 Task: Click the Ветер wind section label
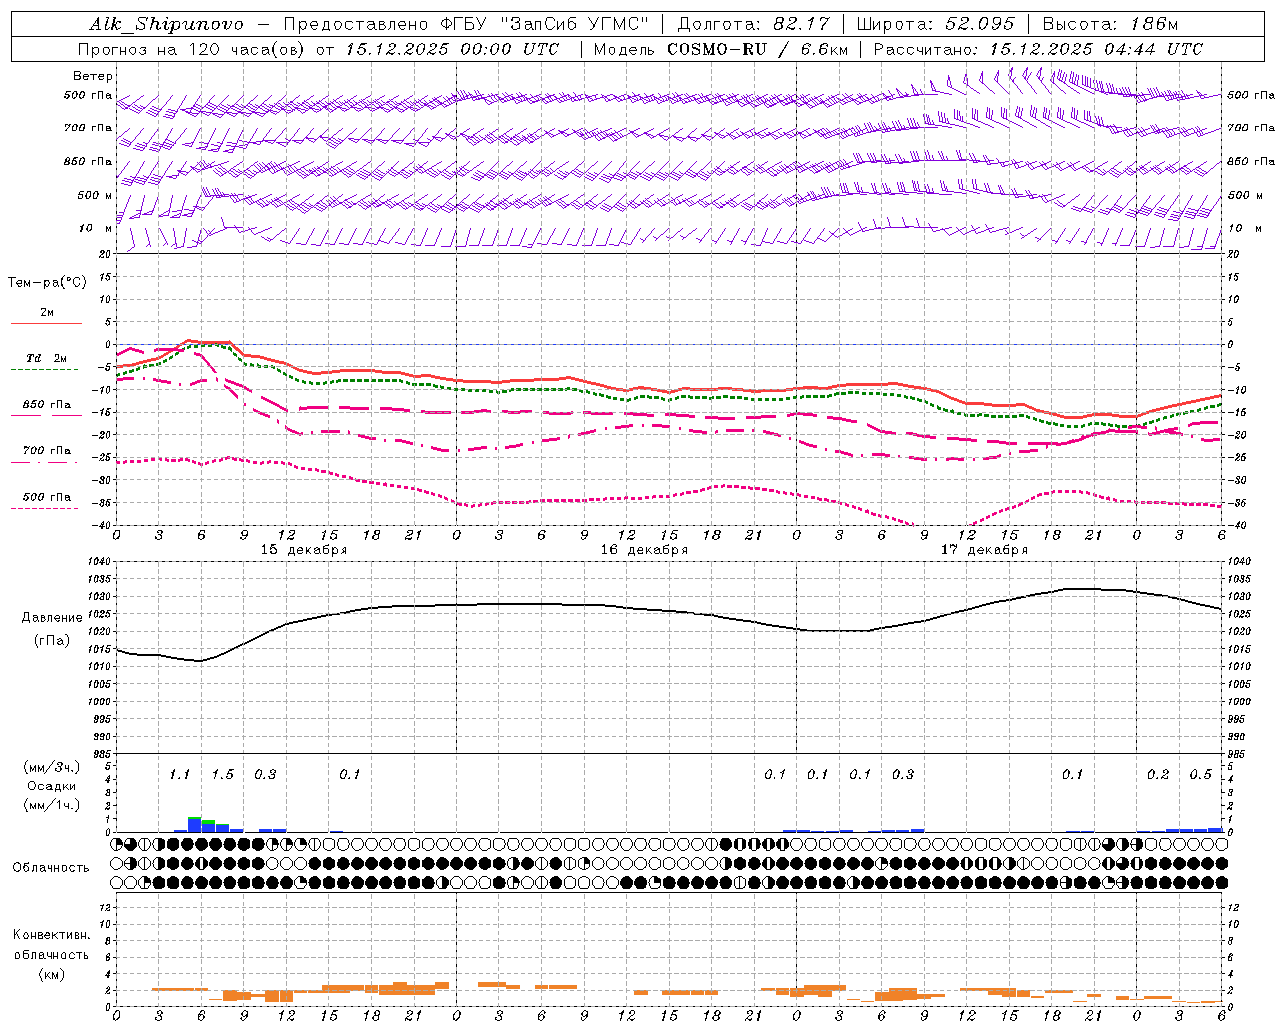click(x=93, y=76)
